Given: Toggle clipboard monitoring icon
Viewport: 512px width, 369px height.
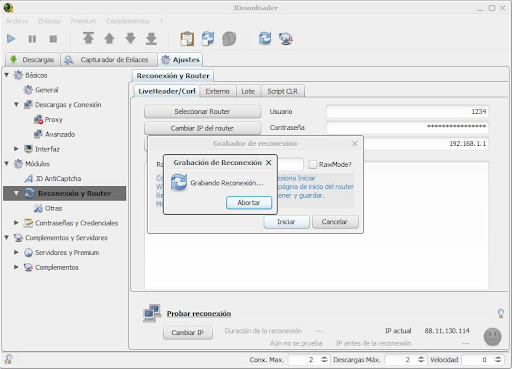Looking at the screenshot, I should tap(187, 39).
